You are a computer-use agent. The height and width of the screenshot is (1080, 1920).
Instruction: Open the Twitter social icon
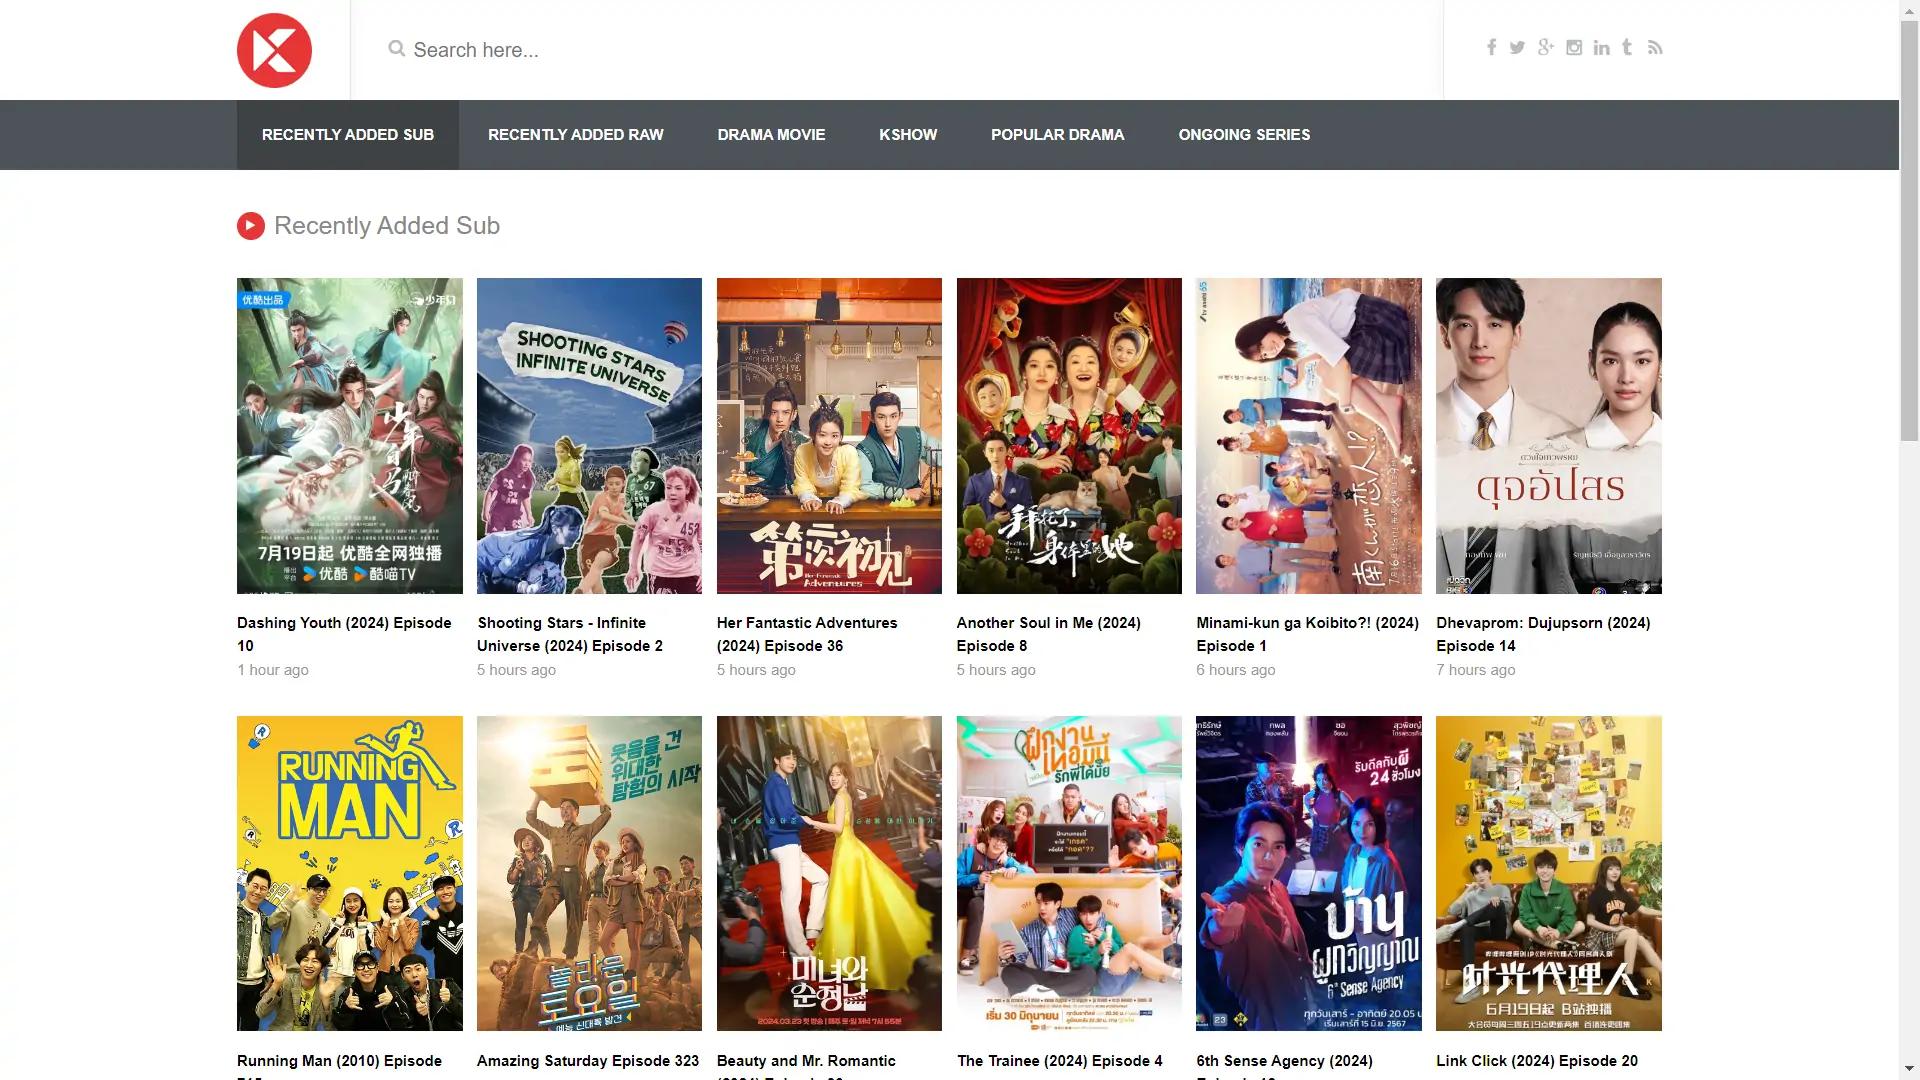(1518, 47)
